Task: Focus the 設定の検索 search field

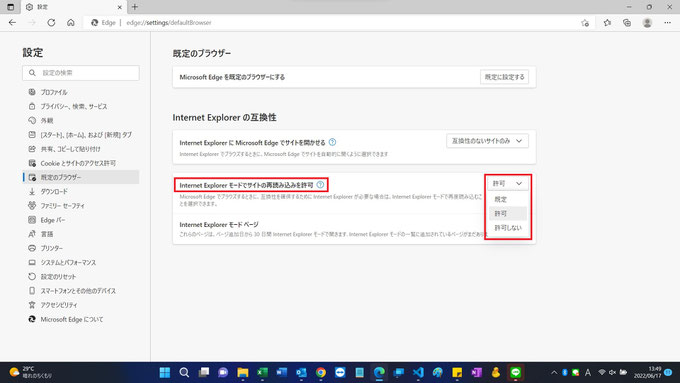Action: [x=81, y=73]
